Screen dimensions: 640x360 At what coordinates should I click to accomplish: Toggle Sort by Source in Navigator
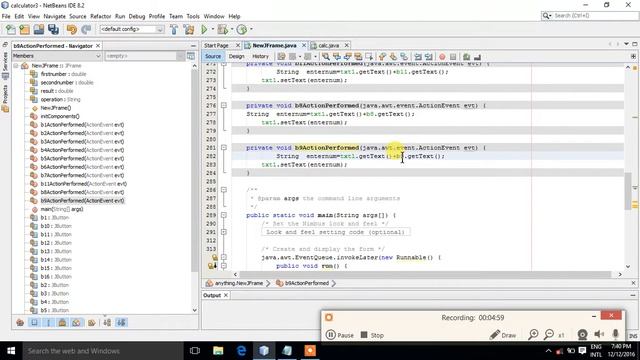click(x=121, y=323)
